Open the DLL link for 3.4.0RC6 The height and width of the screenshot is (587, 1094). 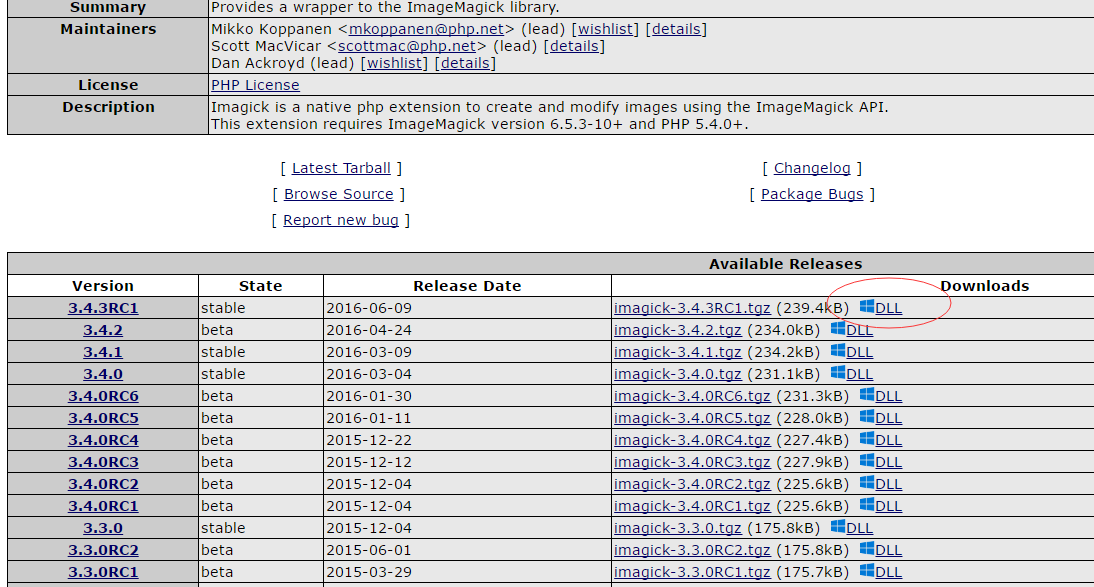tap(888, 396)
